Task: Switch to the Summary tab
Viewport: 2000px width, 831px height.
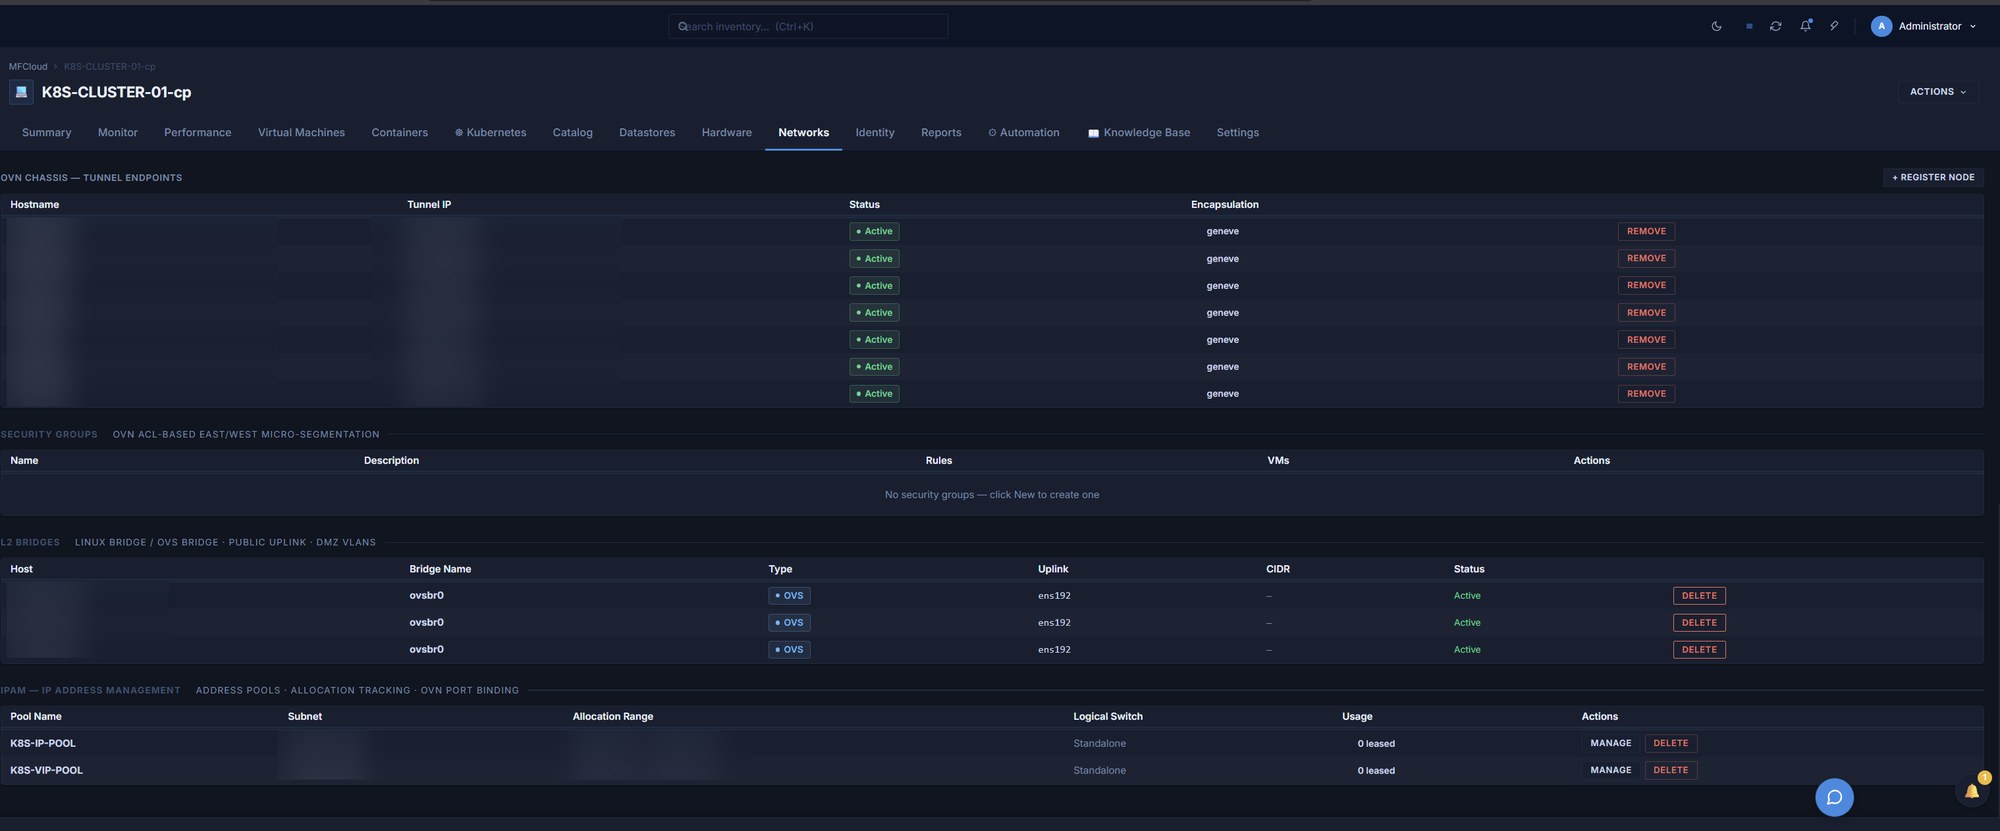Action: pyautogui.click(x=47, y=133)
